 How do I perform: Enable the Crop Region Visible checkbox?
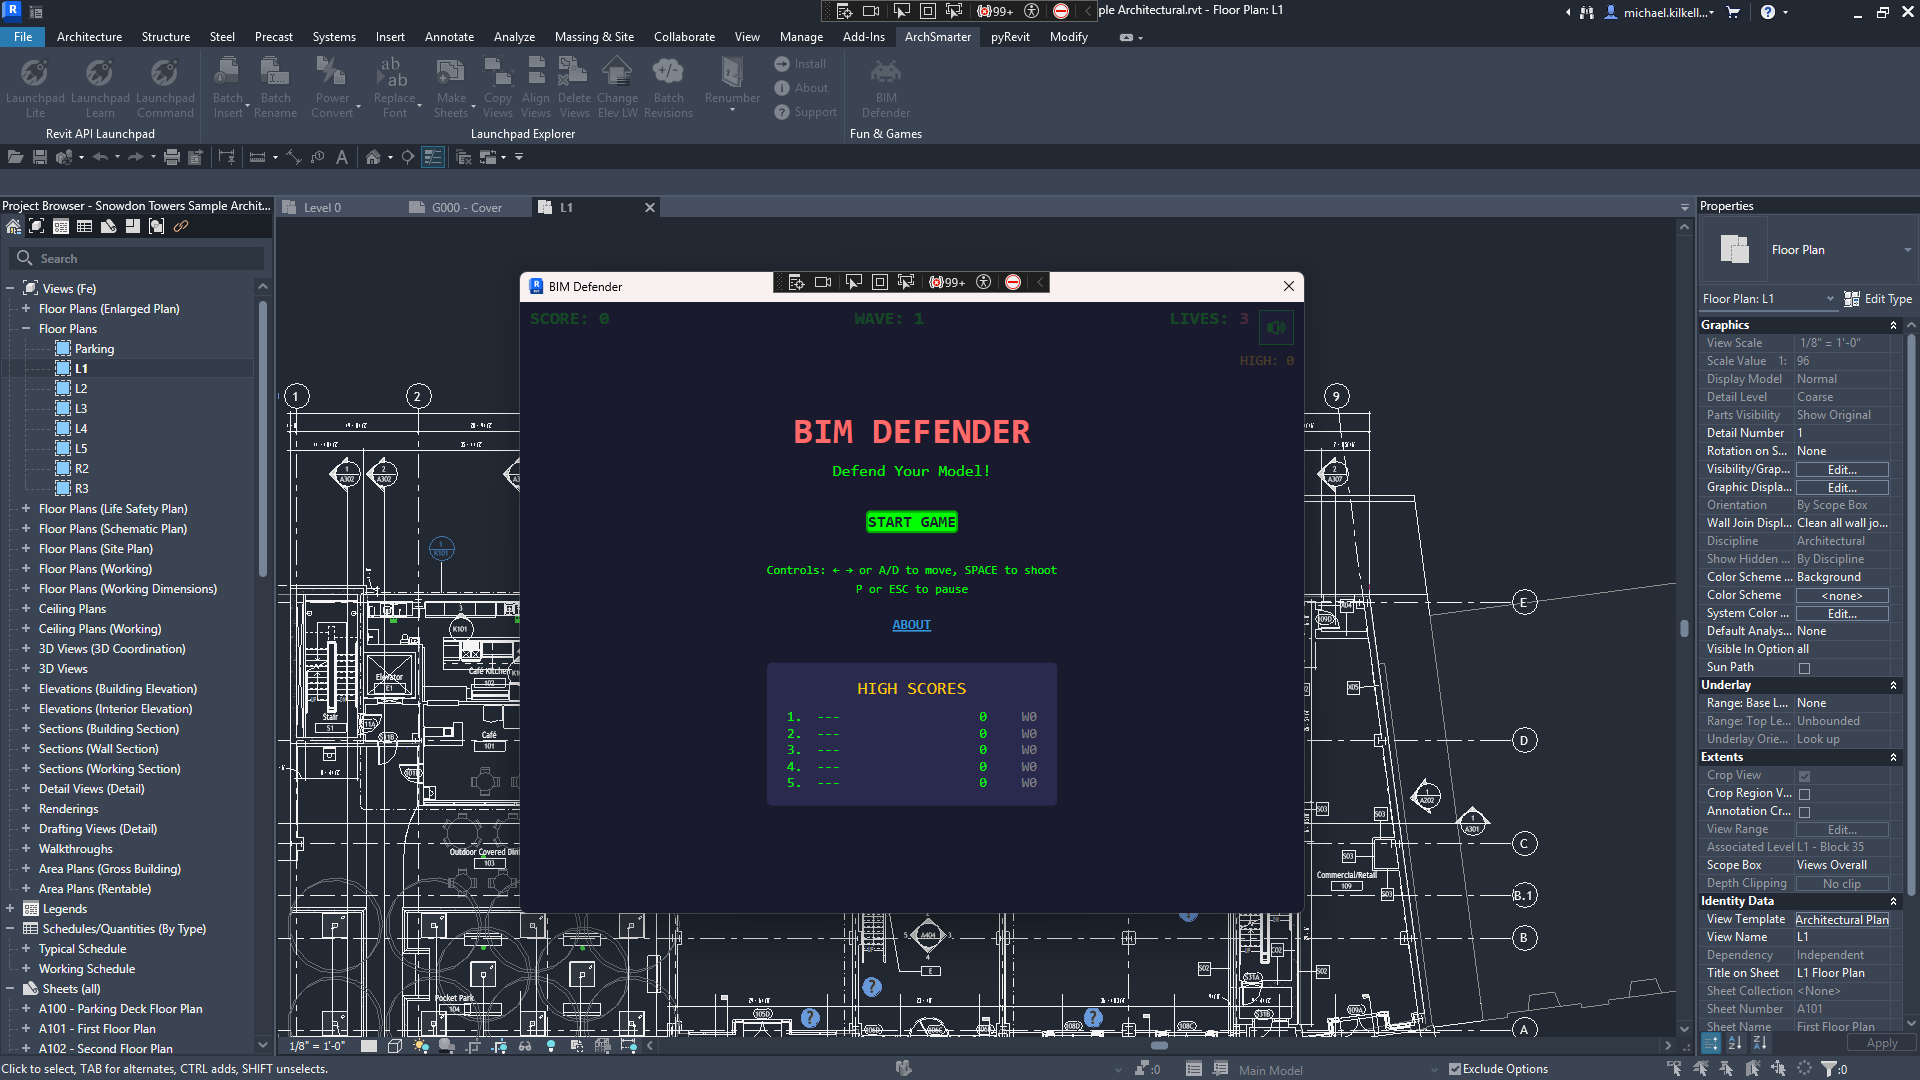[1804, 794]
